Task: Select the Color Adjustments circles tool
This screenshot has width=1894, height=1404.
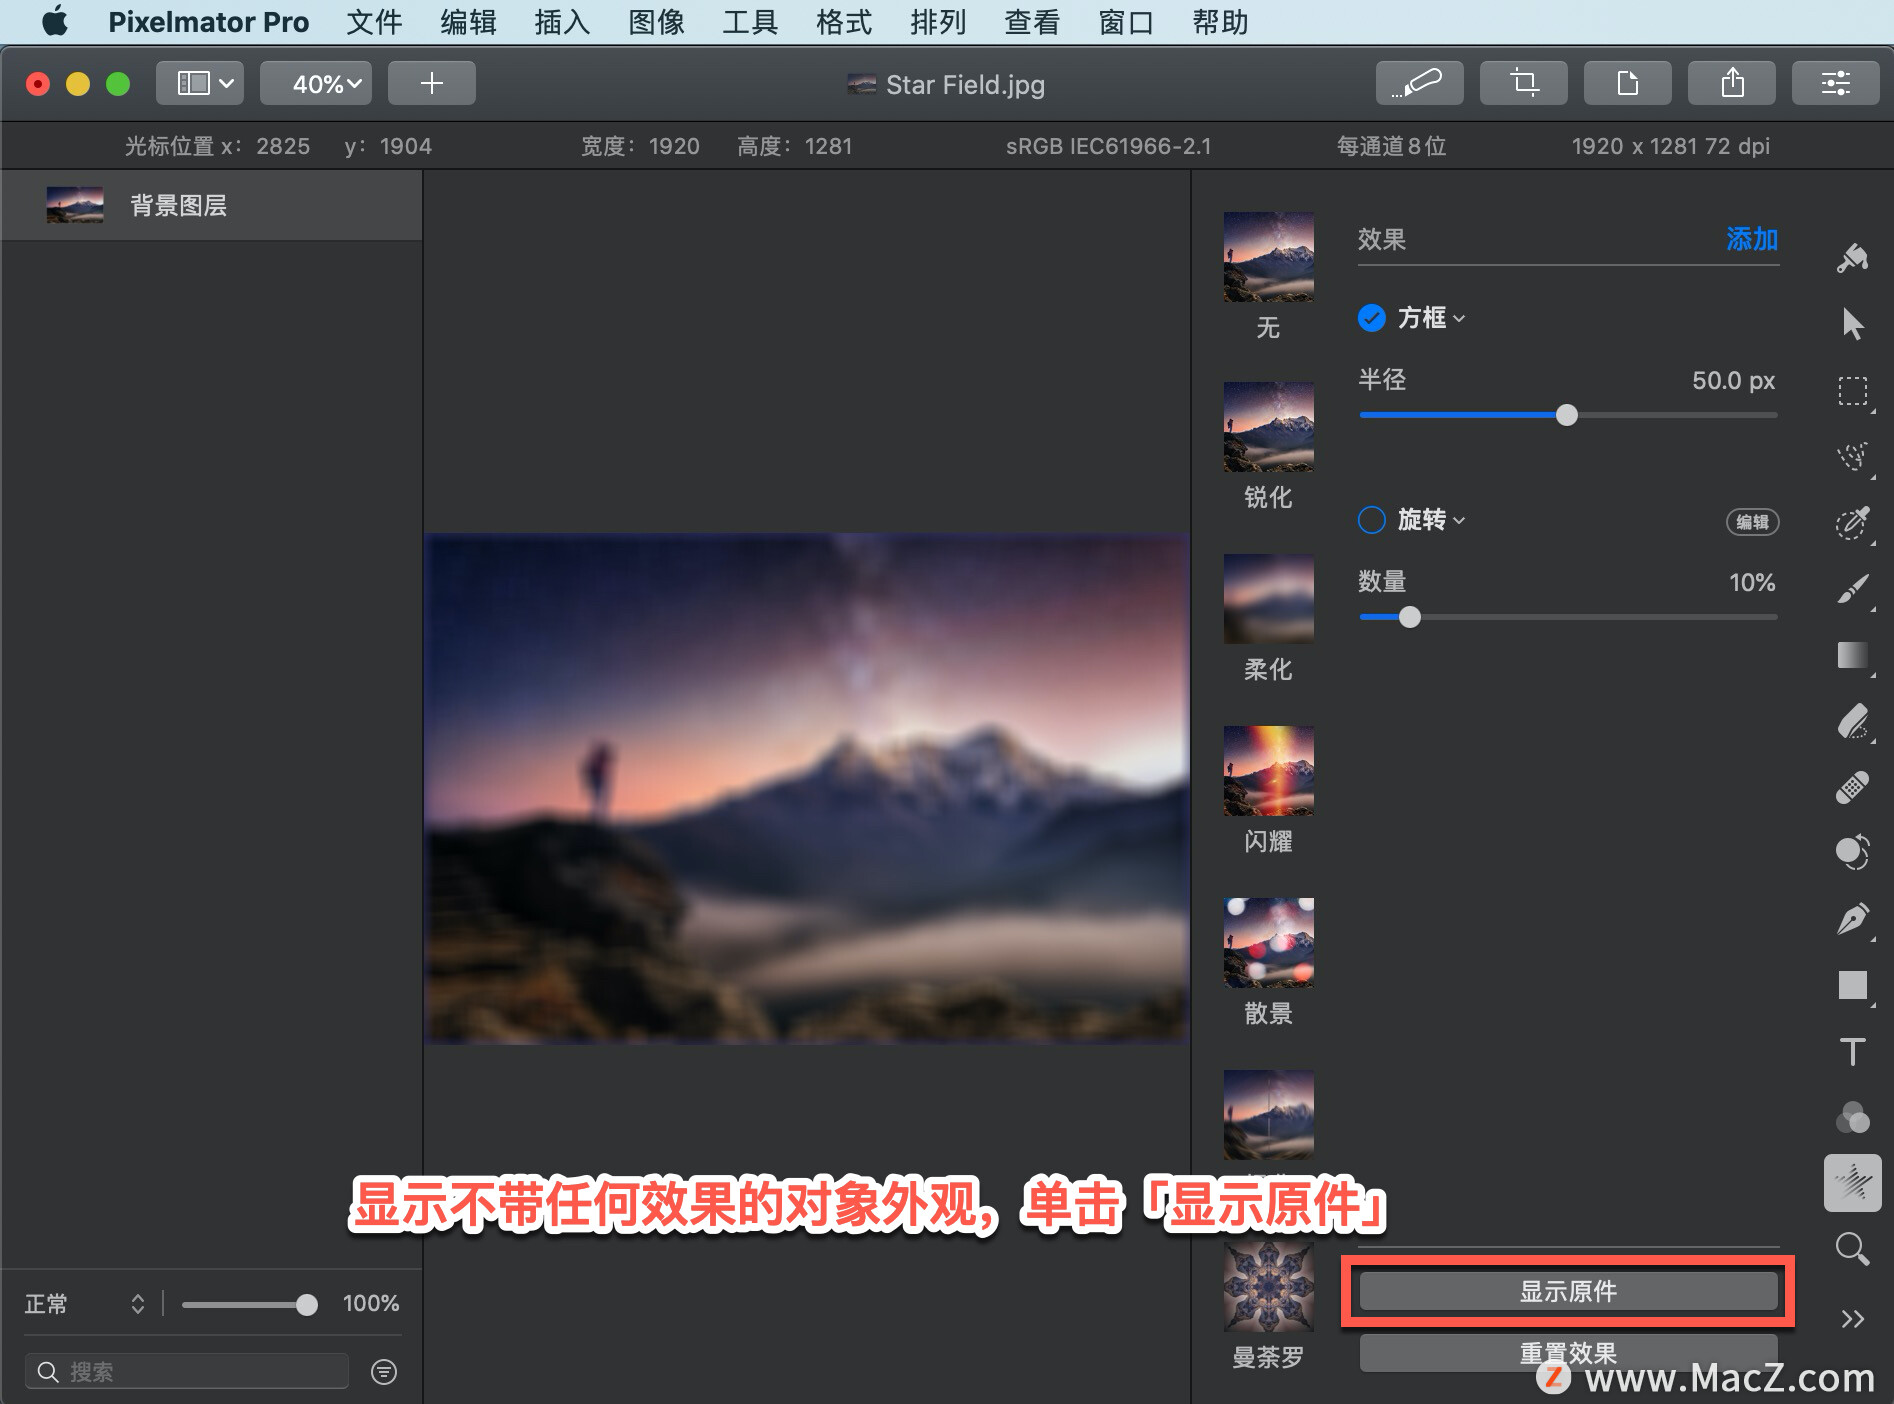Action: (1853, 1117)
